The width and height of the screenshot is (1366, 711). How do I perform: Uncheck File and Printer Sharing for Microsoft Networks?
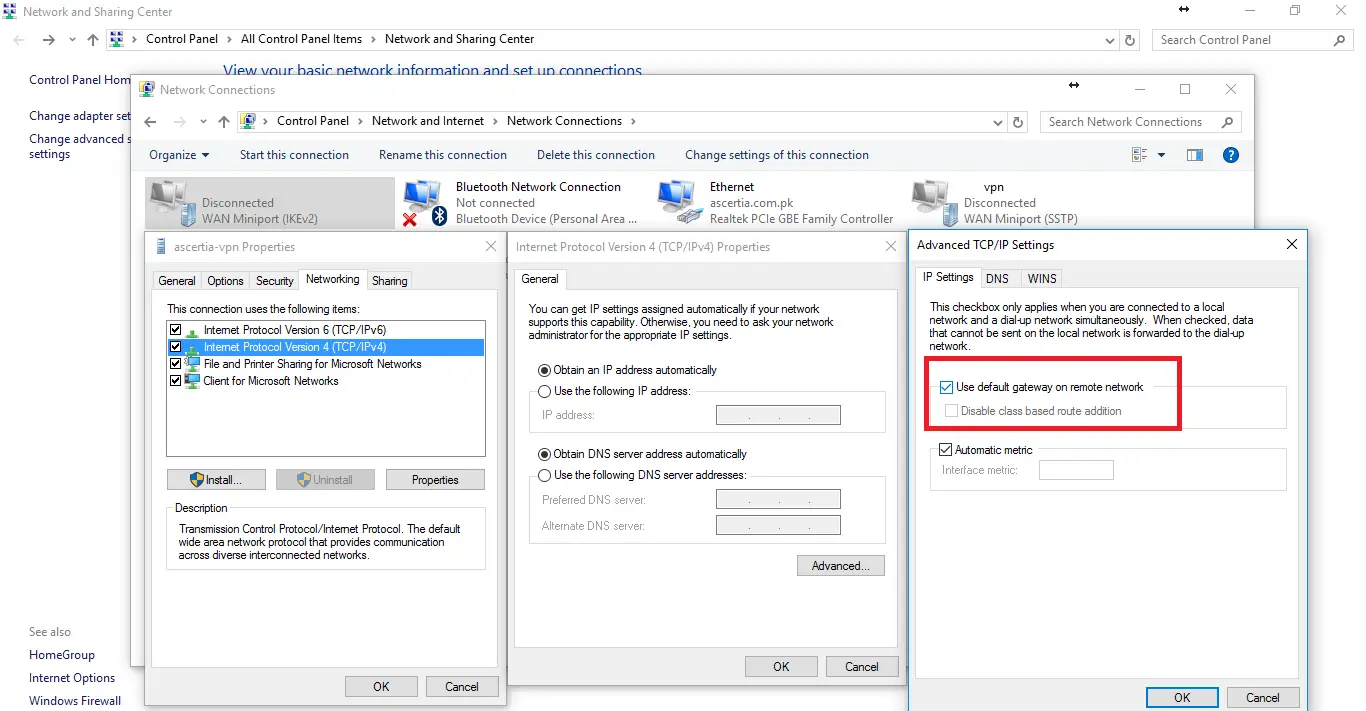(x=176, y=364)
